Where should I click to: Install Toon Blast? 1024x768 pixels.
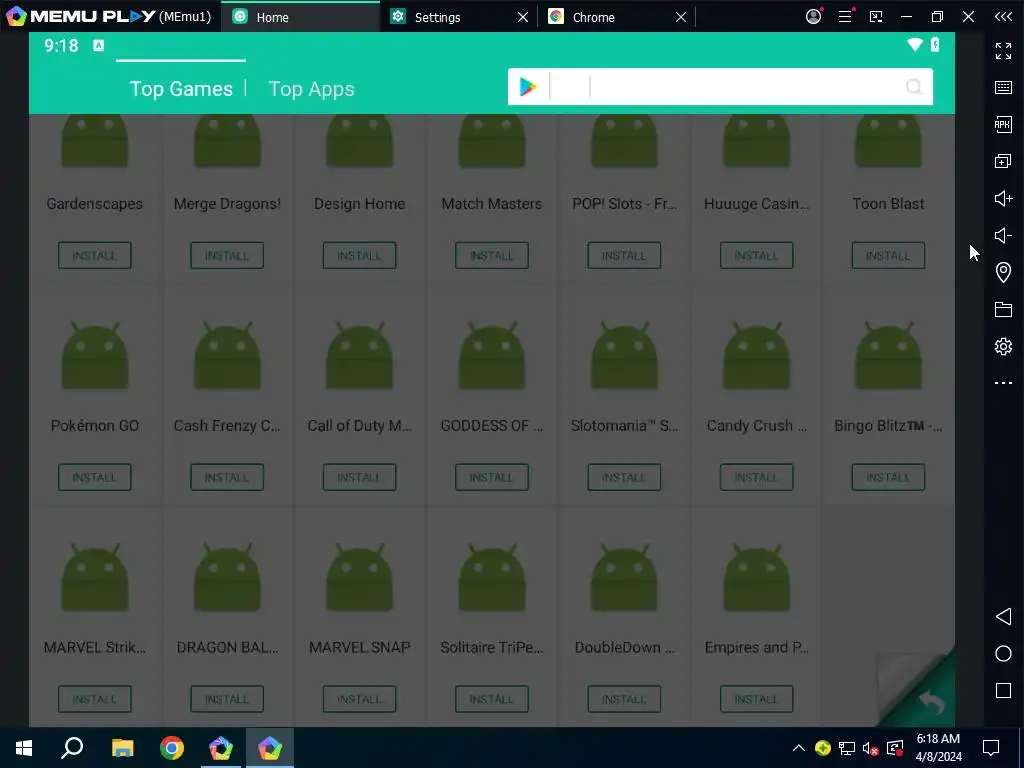click(888, 255)
